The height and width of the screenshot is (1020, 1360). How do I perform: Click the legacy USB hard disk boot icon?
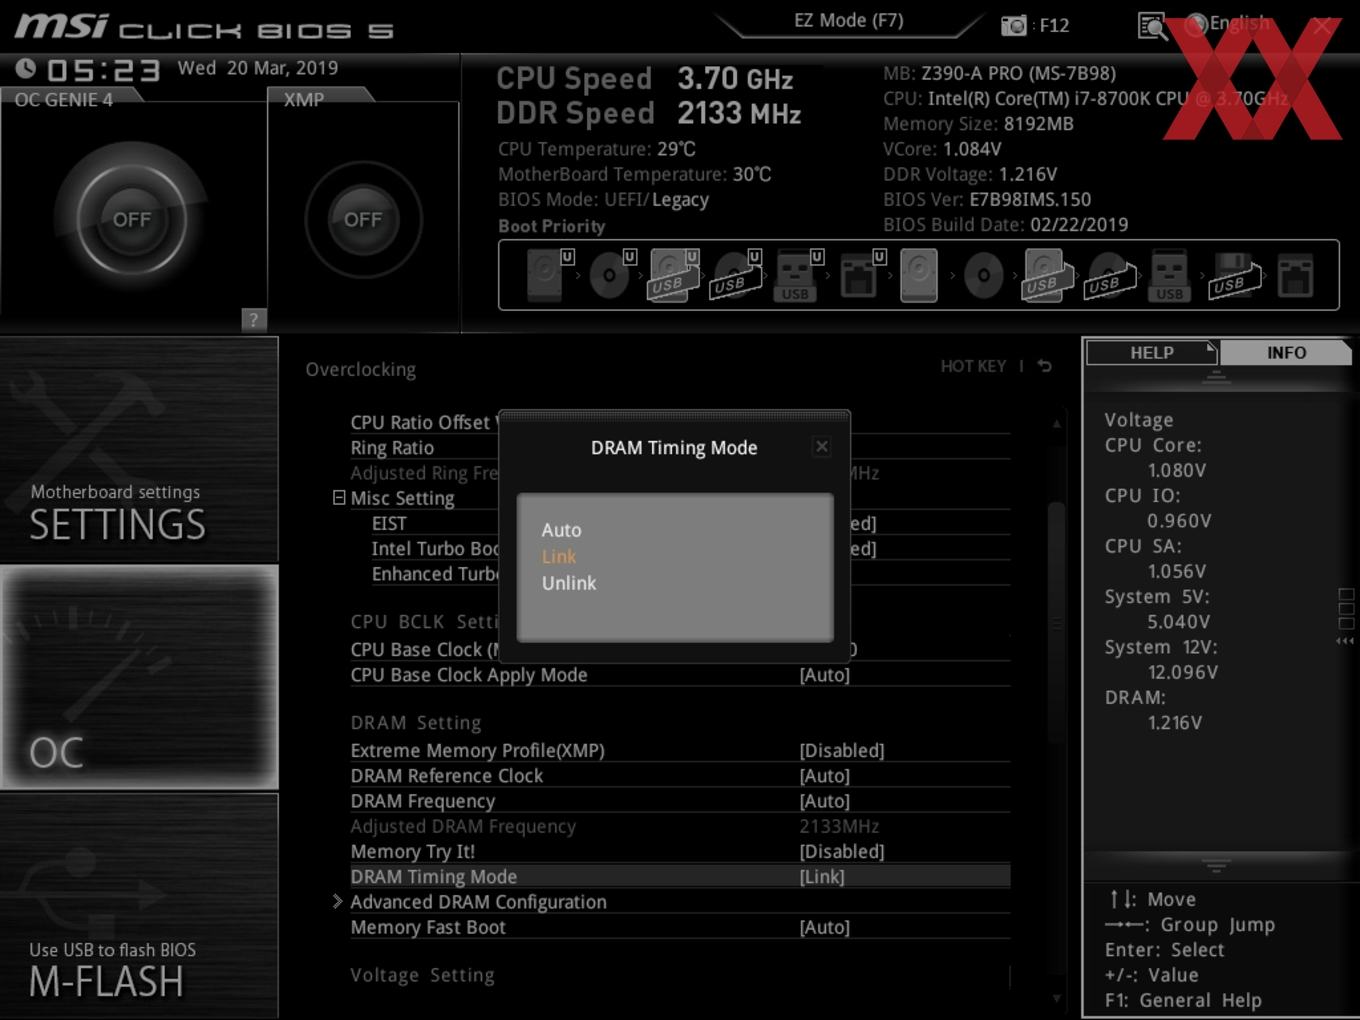(x=1046, y=275)
